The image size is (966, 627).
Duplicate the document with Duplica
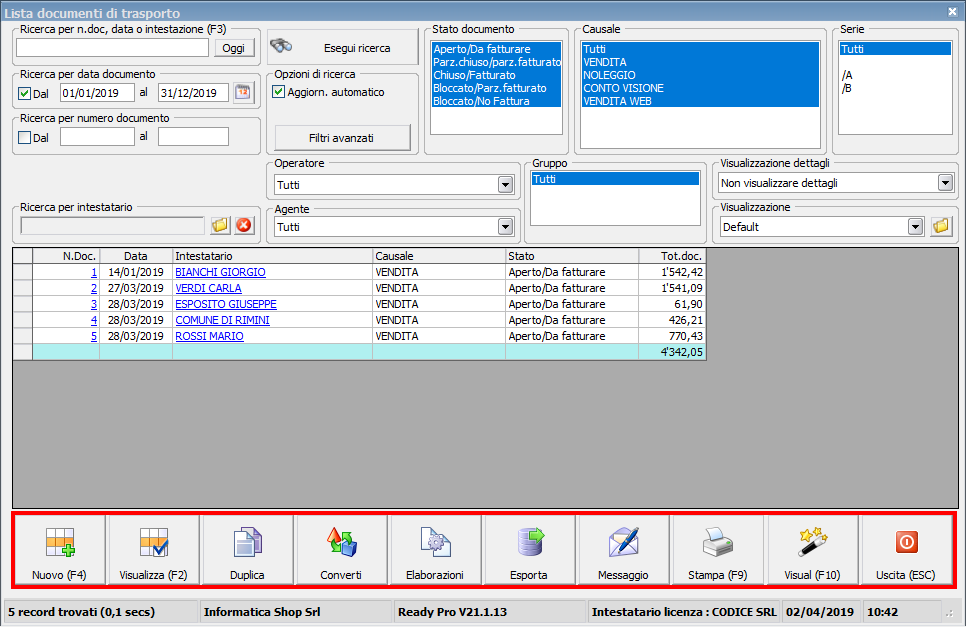[x=247, y=550]
